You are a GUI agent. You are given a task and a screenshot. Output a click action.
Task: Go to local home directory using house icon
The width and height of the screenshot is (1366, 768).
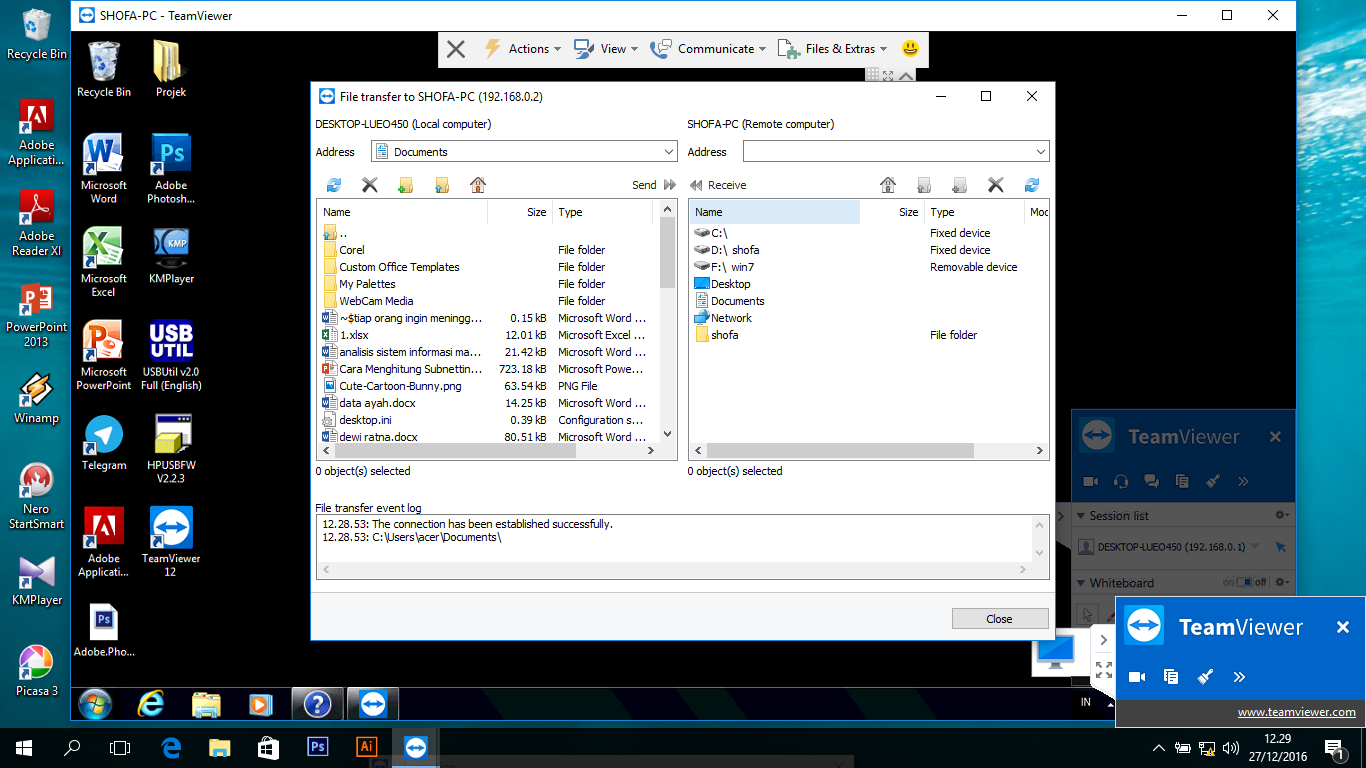click(477, 185)
